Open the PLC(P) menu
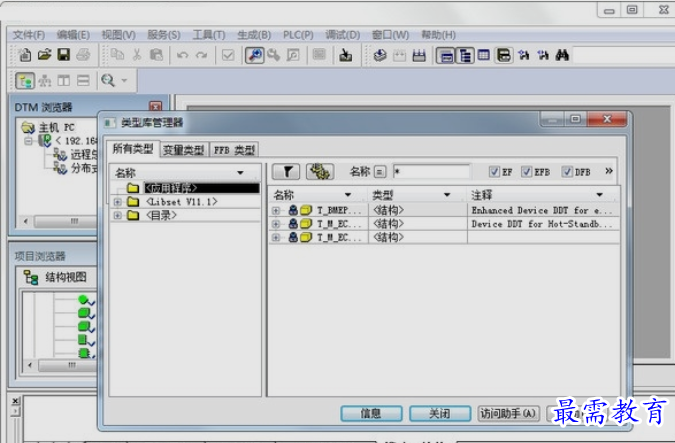 (298, 35)
